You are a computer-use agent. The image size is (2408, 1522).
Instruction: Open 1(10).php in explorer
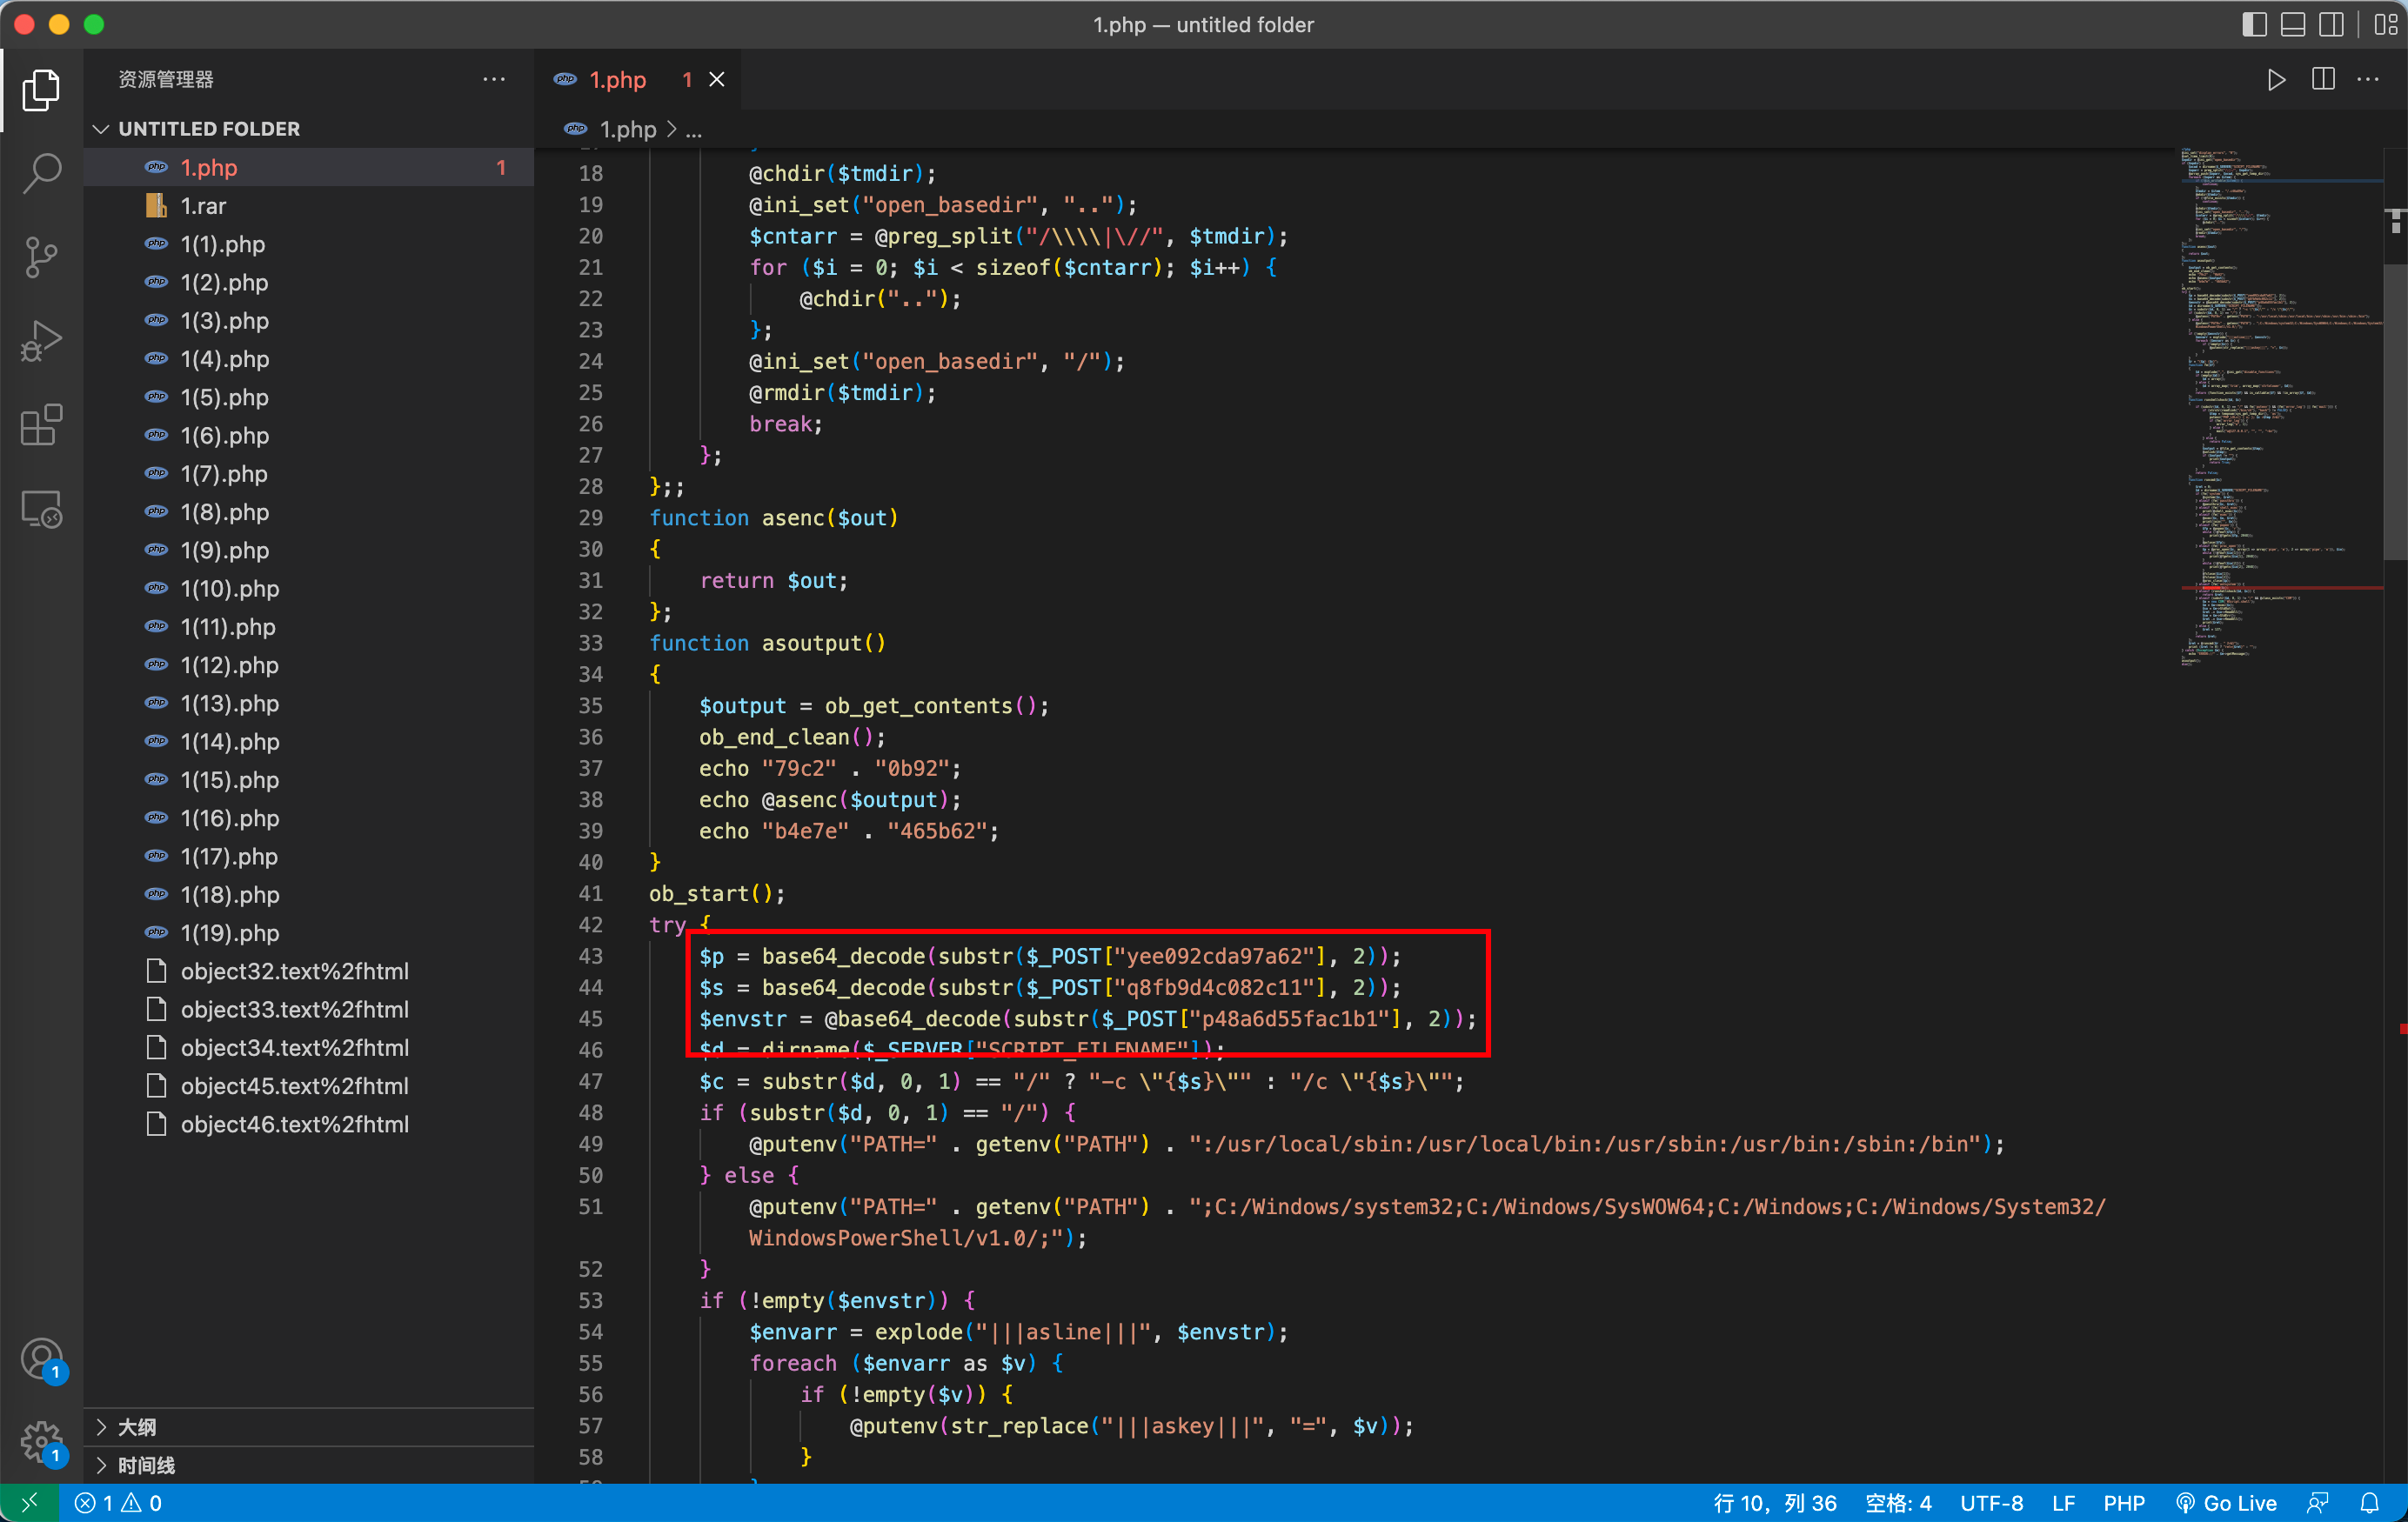[x=309, y=589]
